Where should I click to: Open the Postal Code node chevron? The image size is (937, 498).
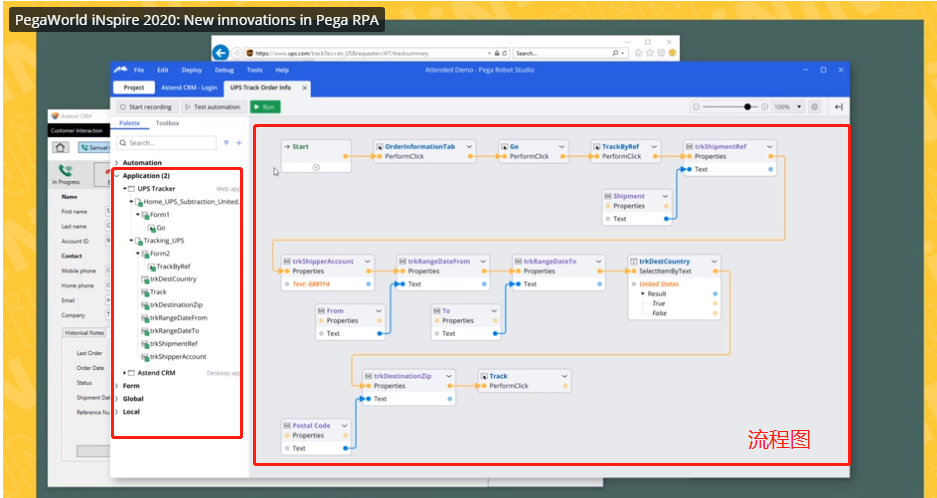(344, 426)
